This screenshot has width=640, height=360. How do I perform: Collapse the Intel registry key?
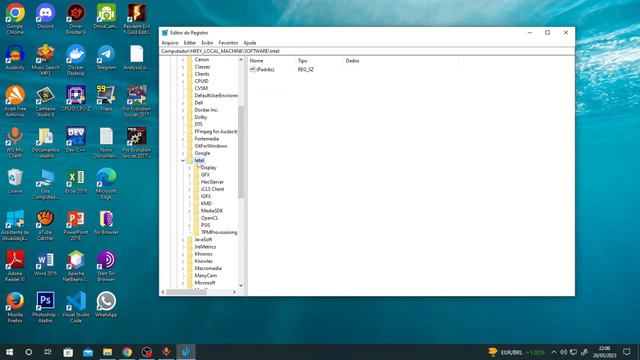click(x=183, y=160)
